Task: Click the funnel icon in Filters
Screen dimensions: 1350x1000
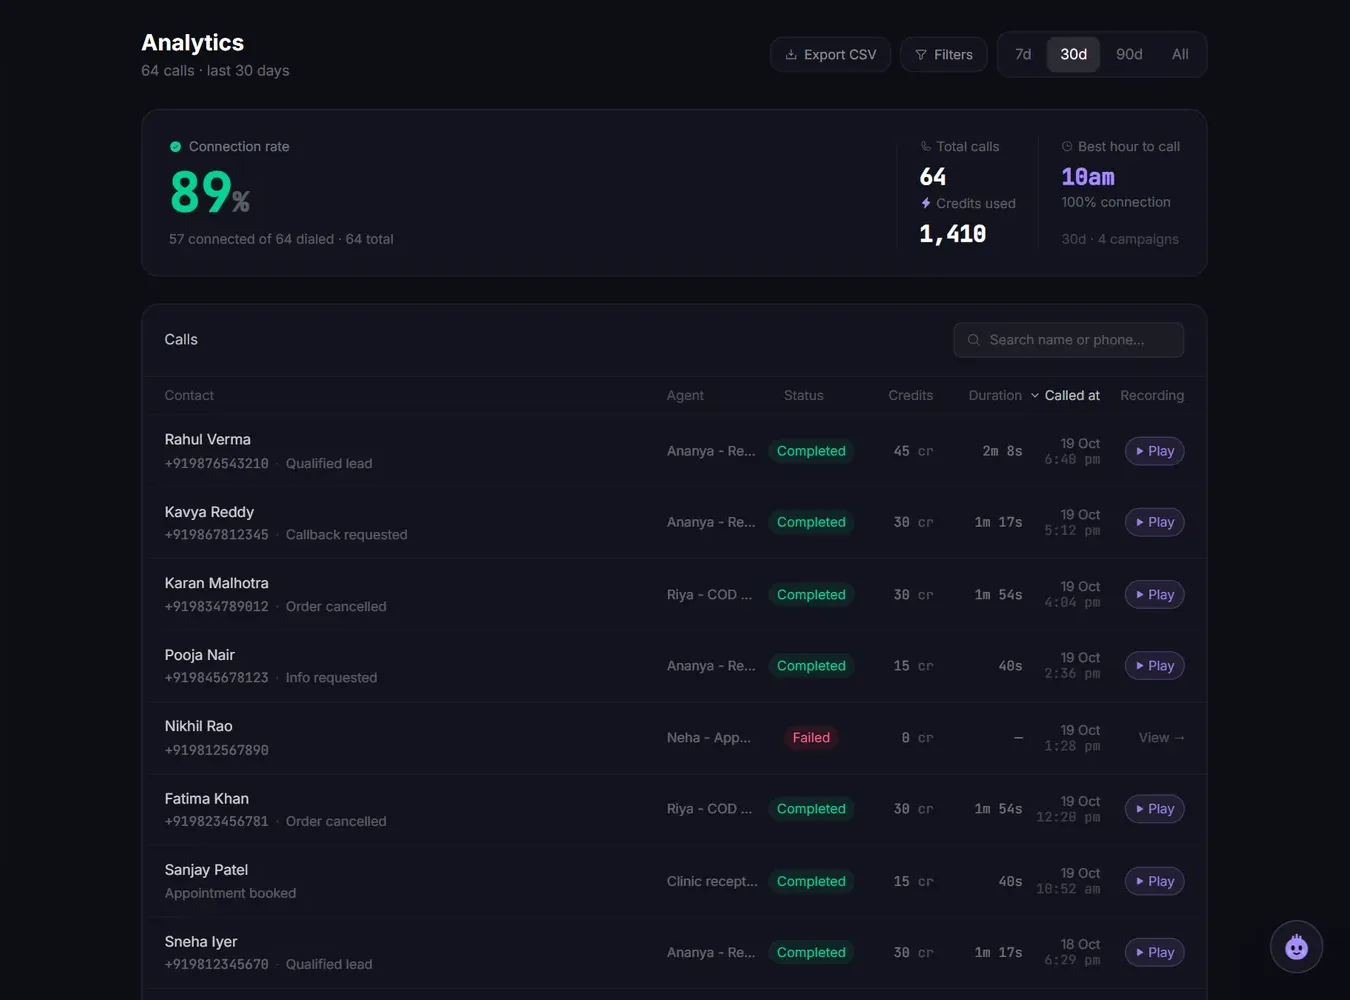Action: [921, 55]
